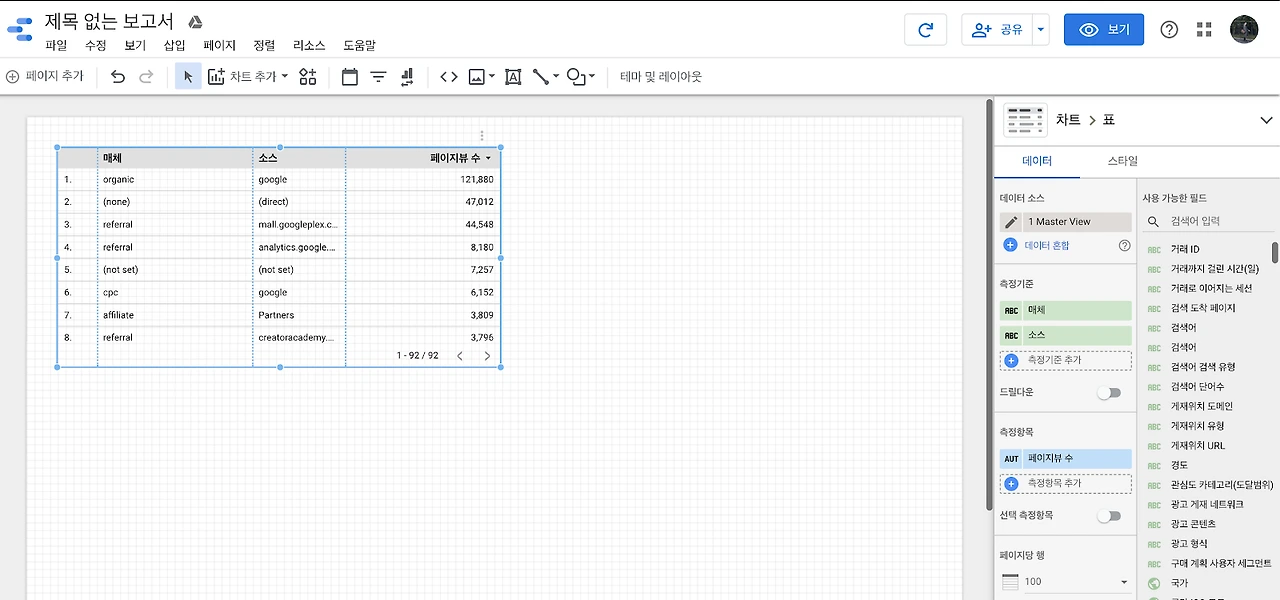
Task: Click the redo arrow
Action: (x=146, y=76)
